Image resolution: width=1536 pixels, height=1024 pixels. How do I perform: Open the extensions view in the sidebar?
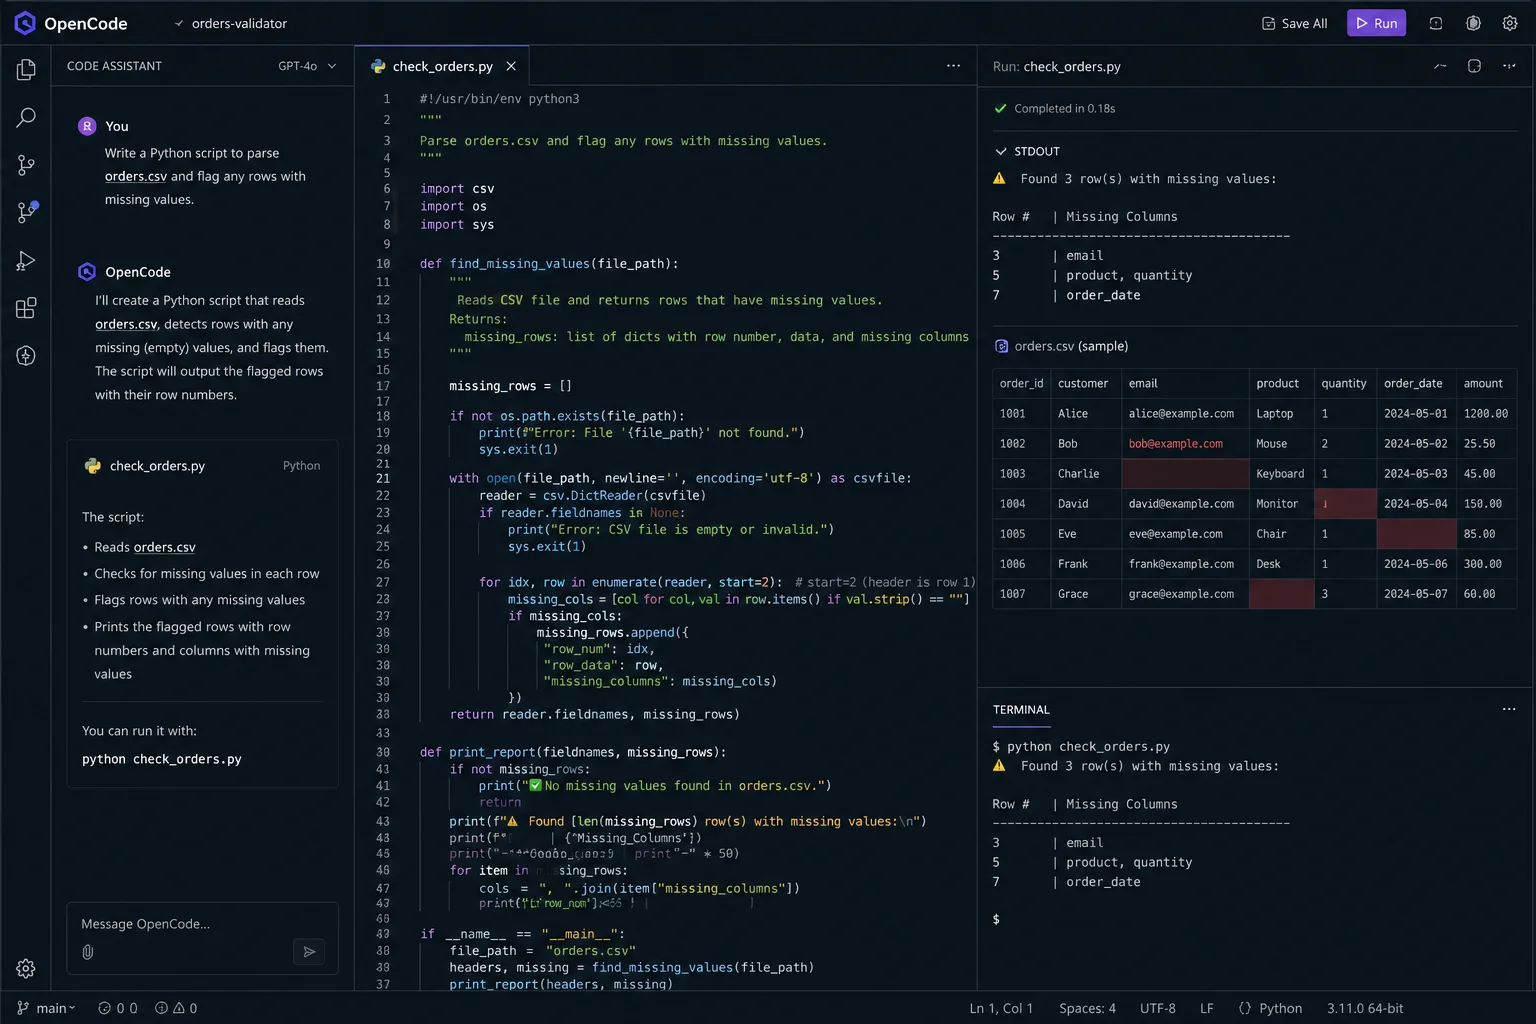[x=26, y=308]
